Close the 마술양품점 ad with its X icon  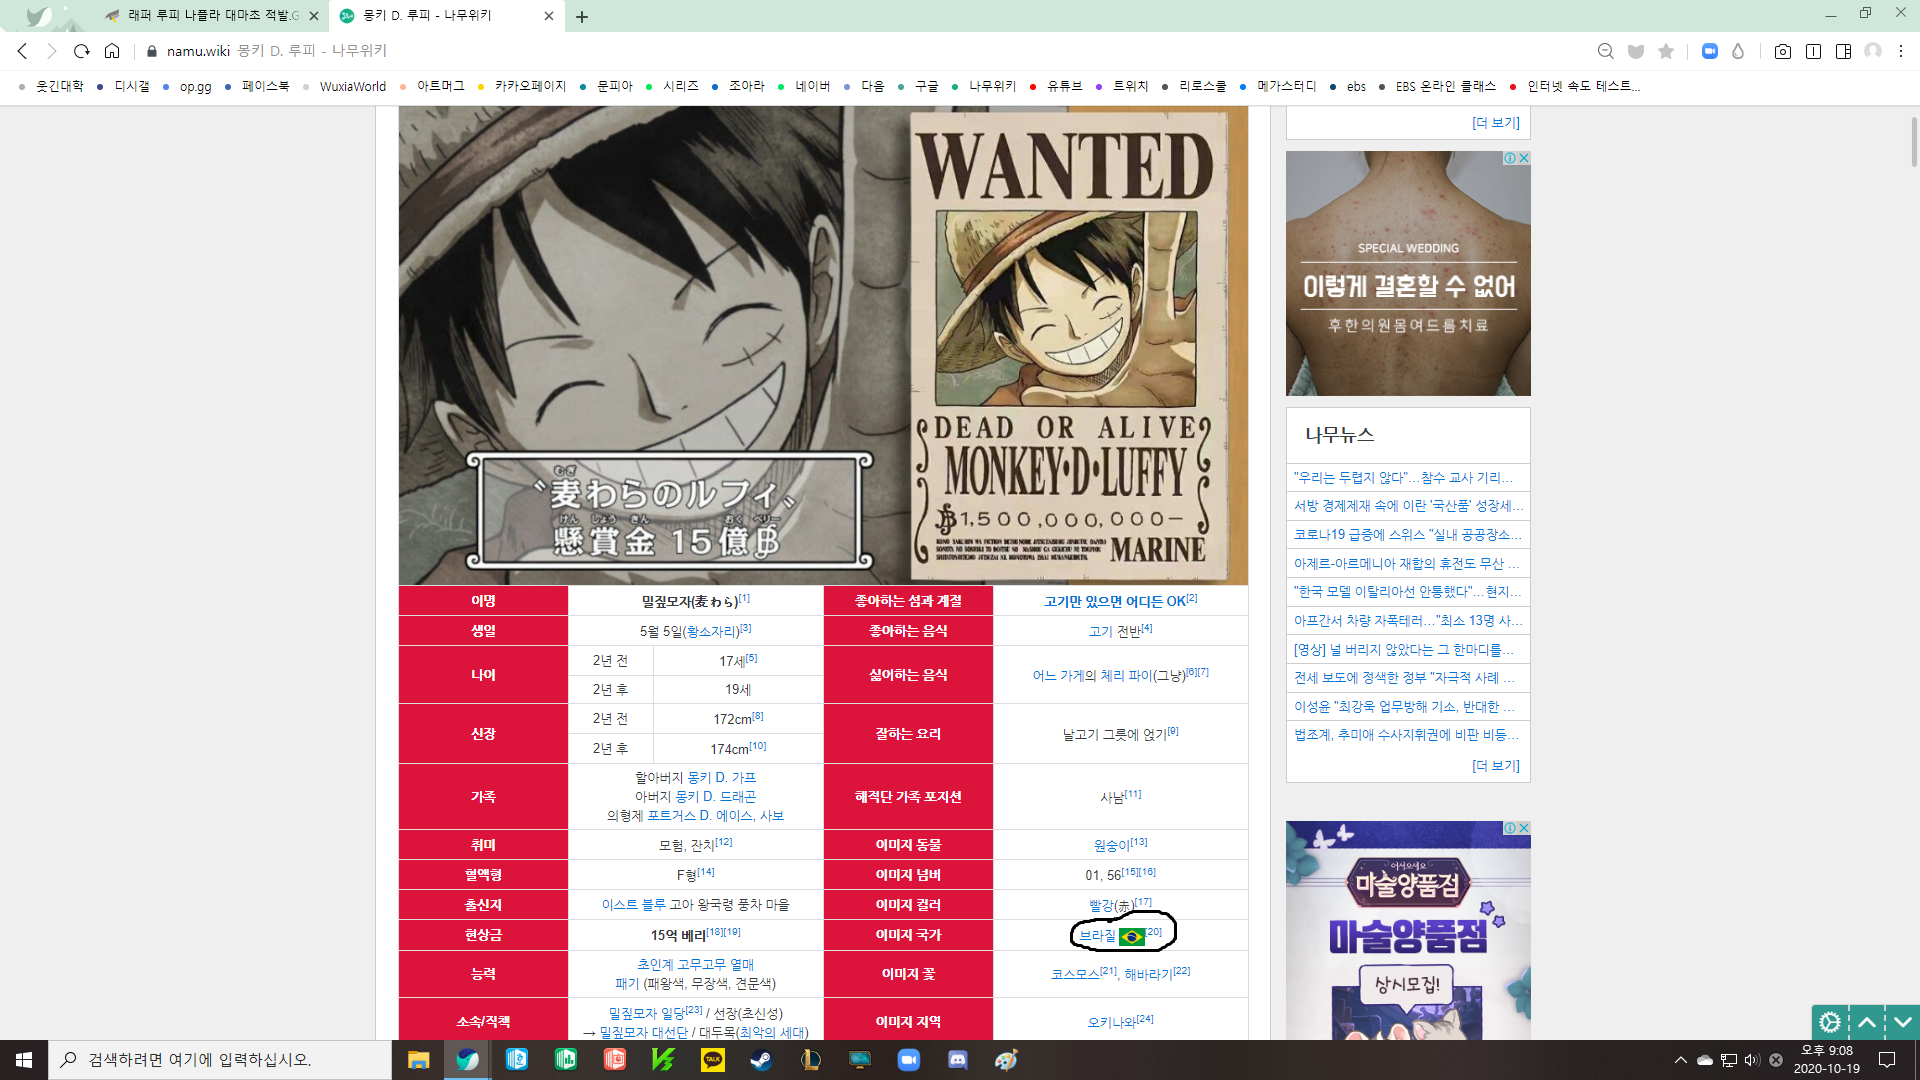pos(1524,828)
